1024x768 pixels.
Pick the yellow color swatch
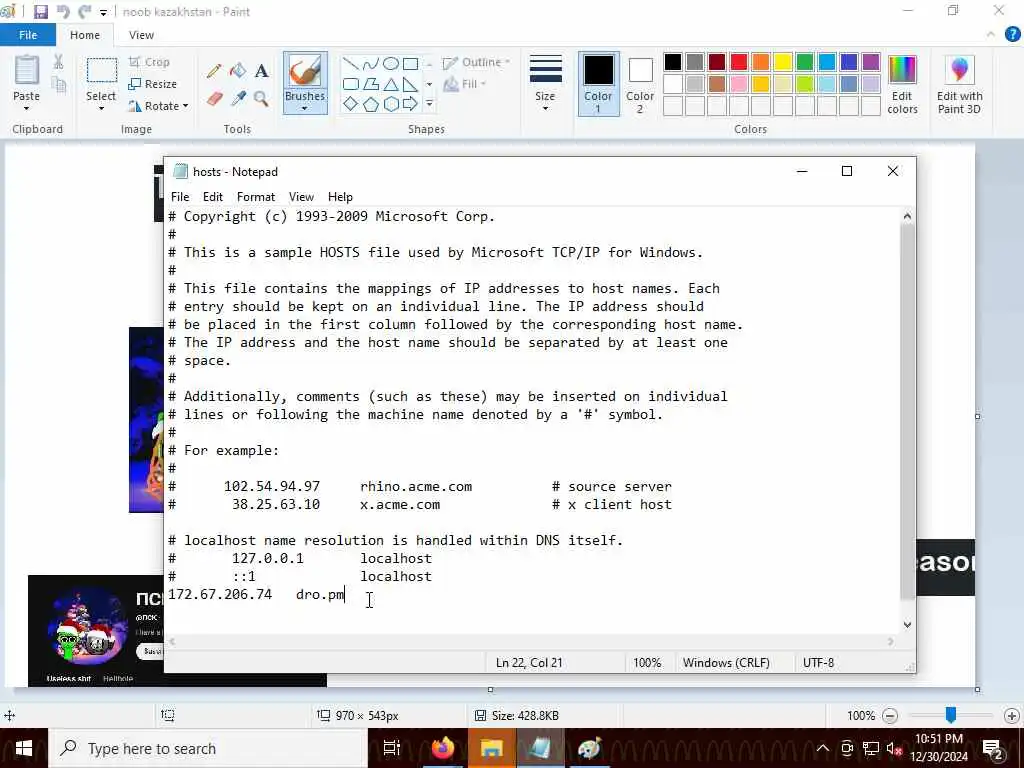(x=782, y=62)
